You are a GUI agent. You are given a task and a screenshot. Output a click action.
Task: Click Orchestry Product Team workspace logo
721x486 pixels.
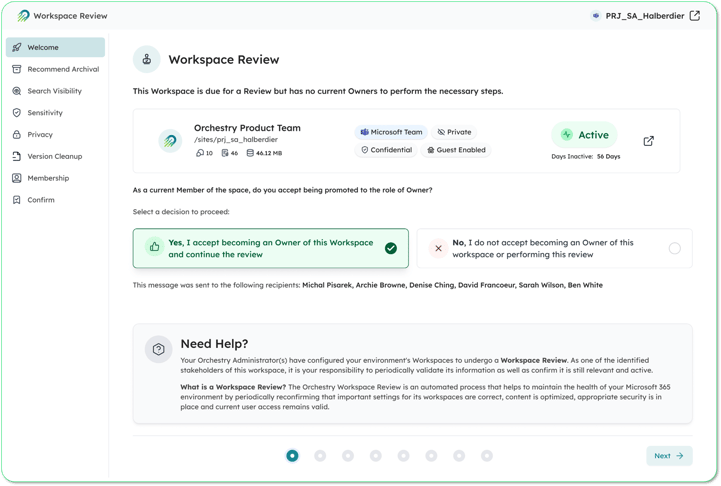click(170, 141)
